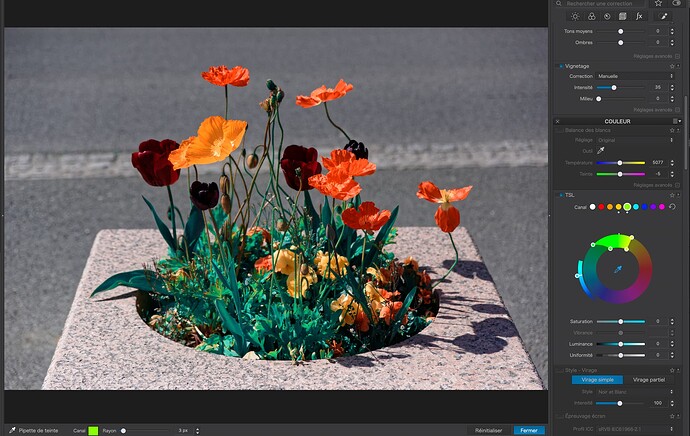Click the Température value field 5077

coord(657,163)
